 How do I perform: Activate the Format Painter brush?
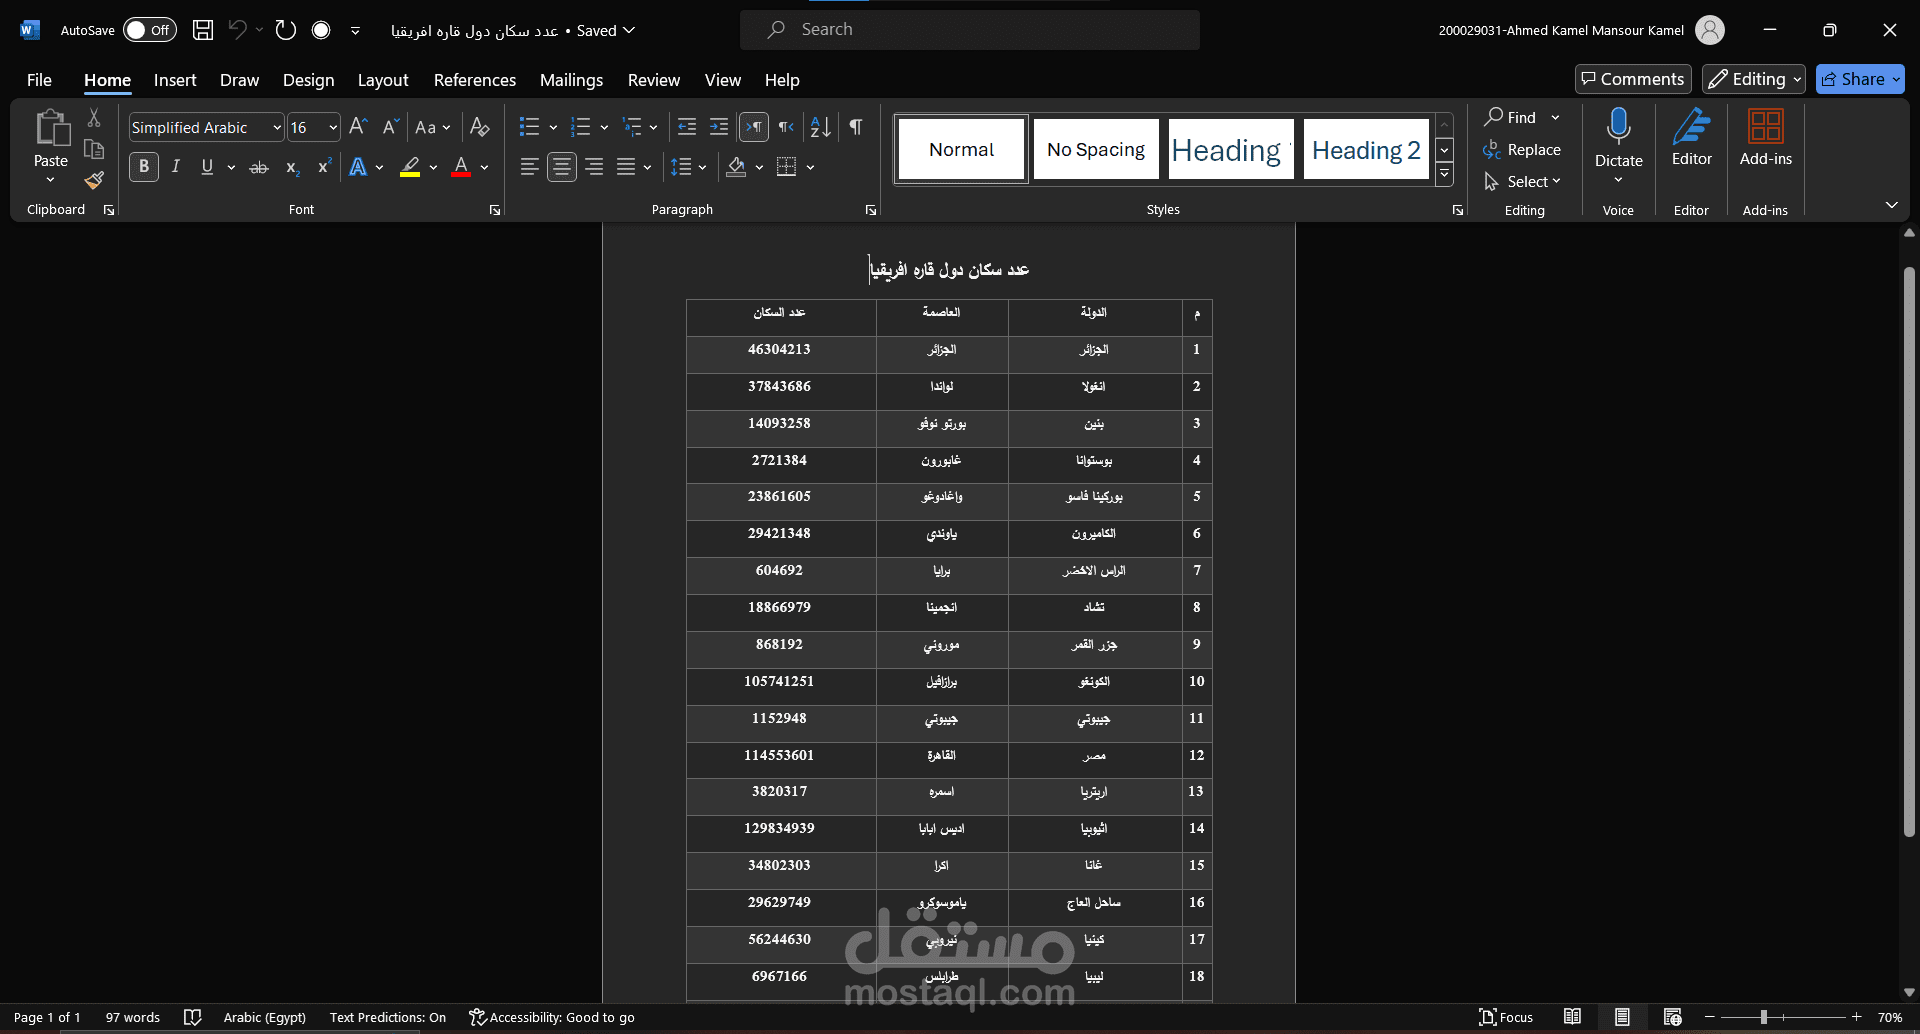pyautogui.click(x=94, y=180)
